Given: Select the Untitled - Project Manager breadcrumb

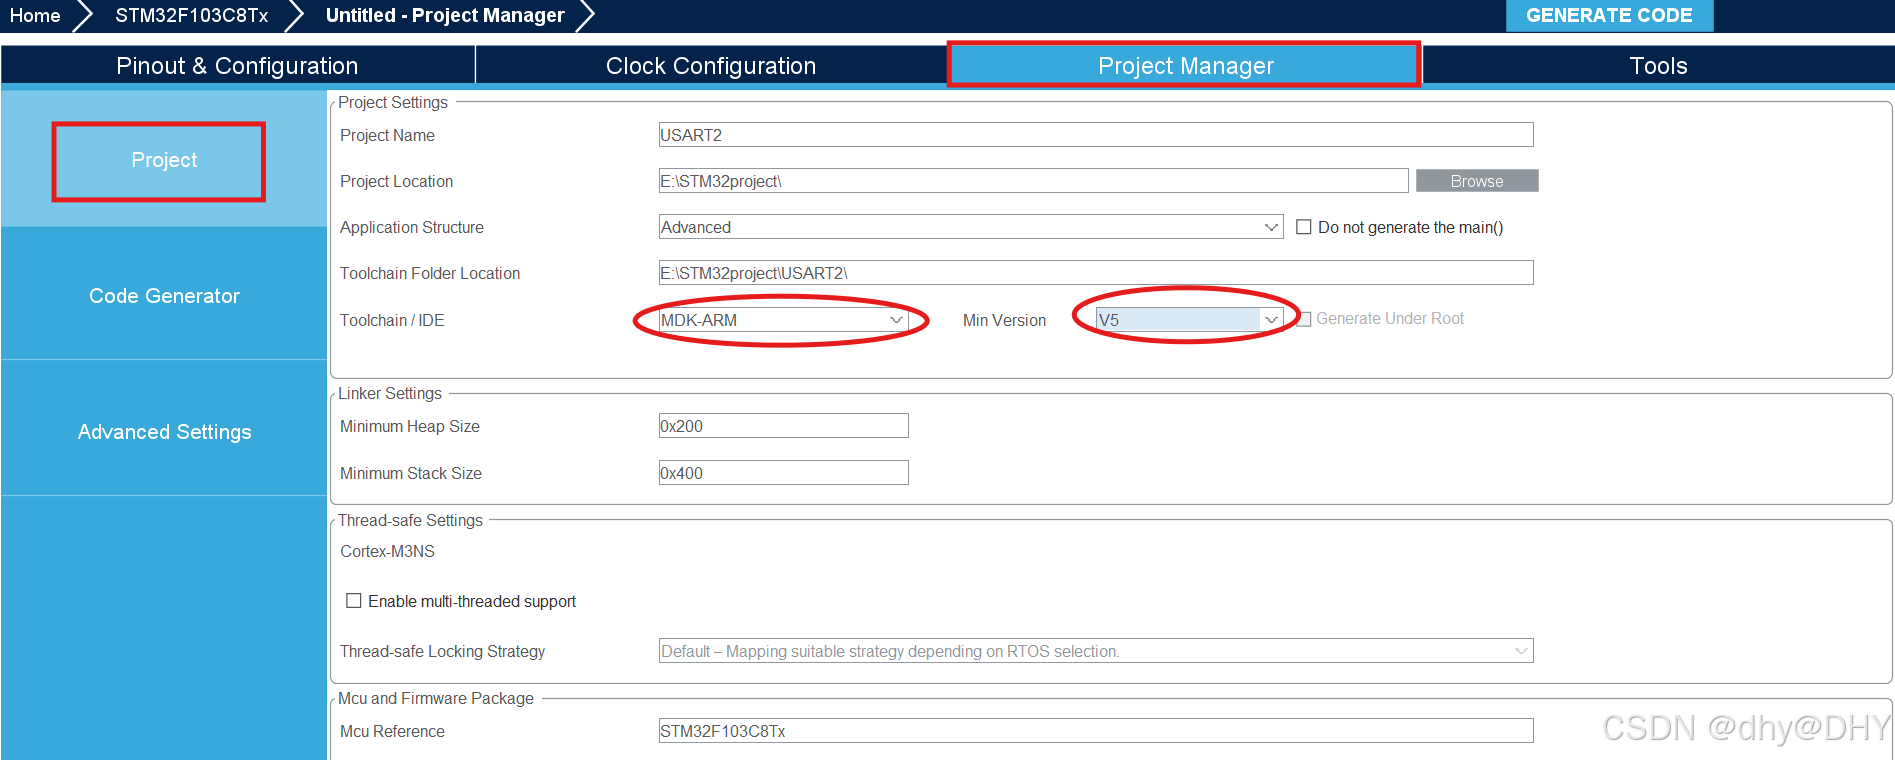Looking at the screenshot, I should [x=445, y=15].
